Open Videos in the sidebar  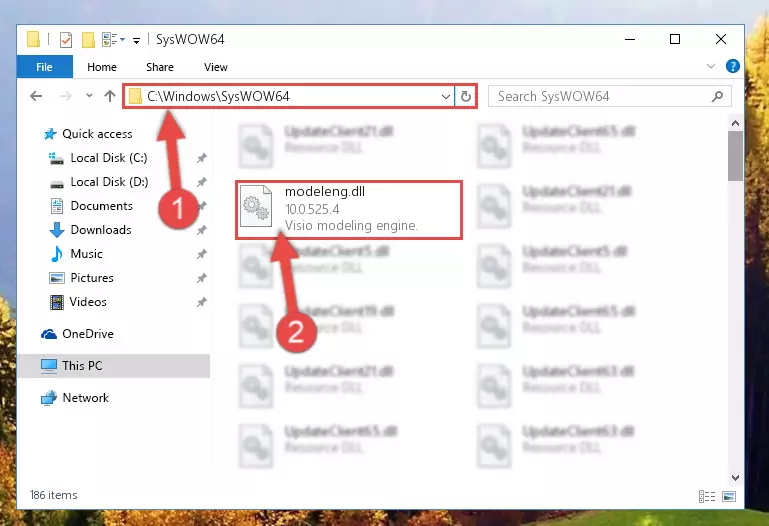click(78, 302)
